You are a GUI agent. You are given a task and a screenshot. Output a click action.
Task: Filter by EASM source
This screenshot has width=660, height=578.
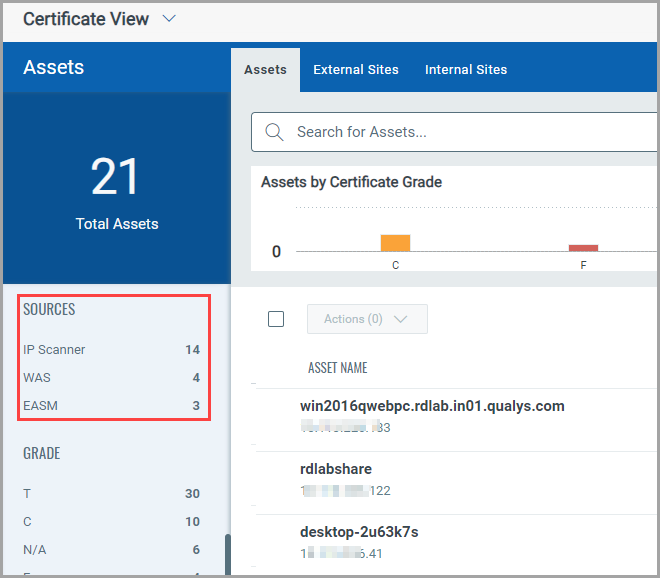40,406
